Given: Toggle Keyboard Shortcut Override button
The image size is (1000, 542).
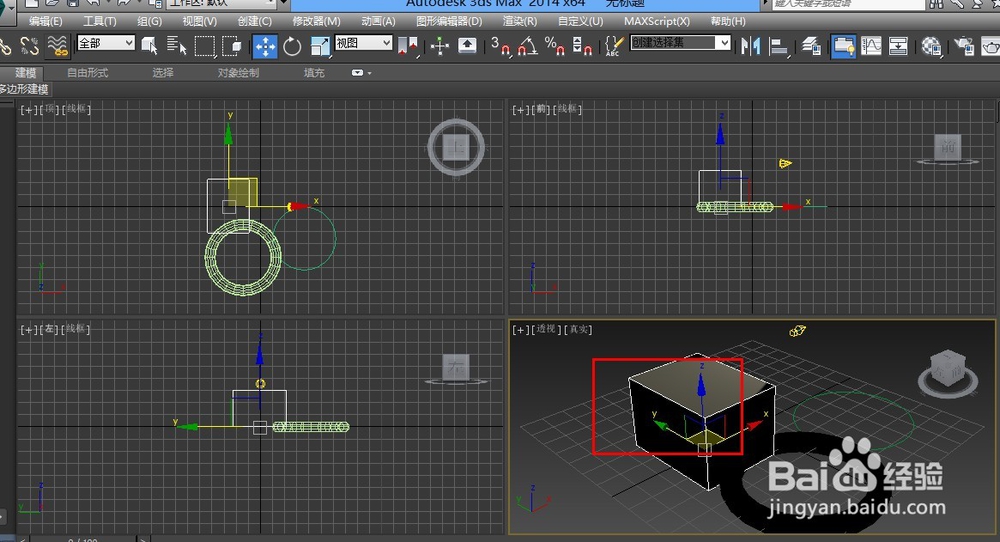Looking at the screenshot, I should (467, 46).
